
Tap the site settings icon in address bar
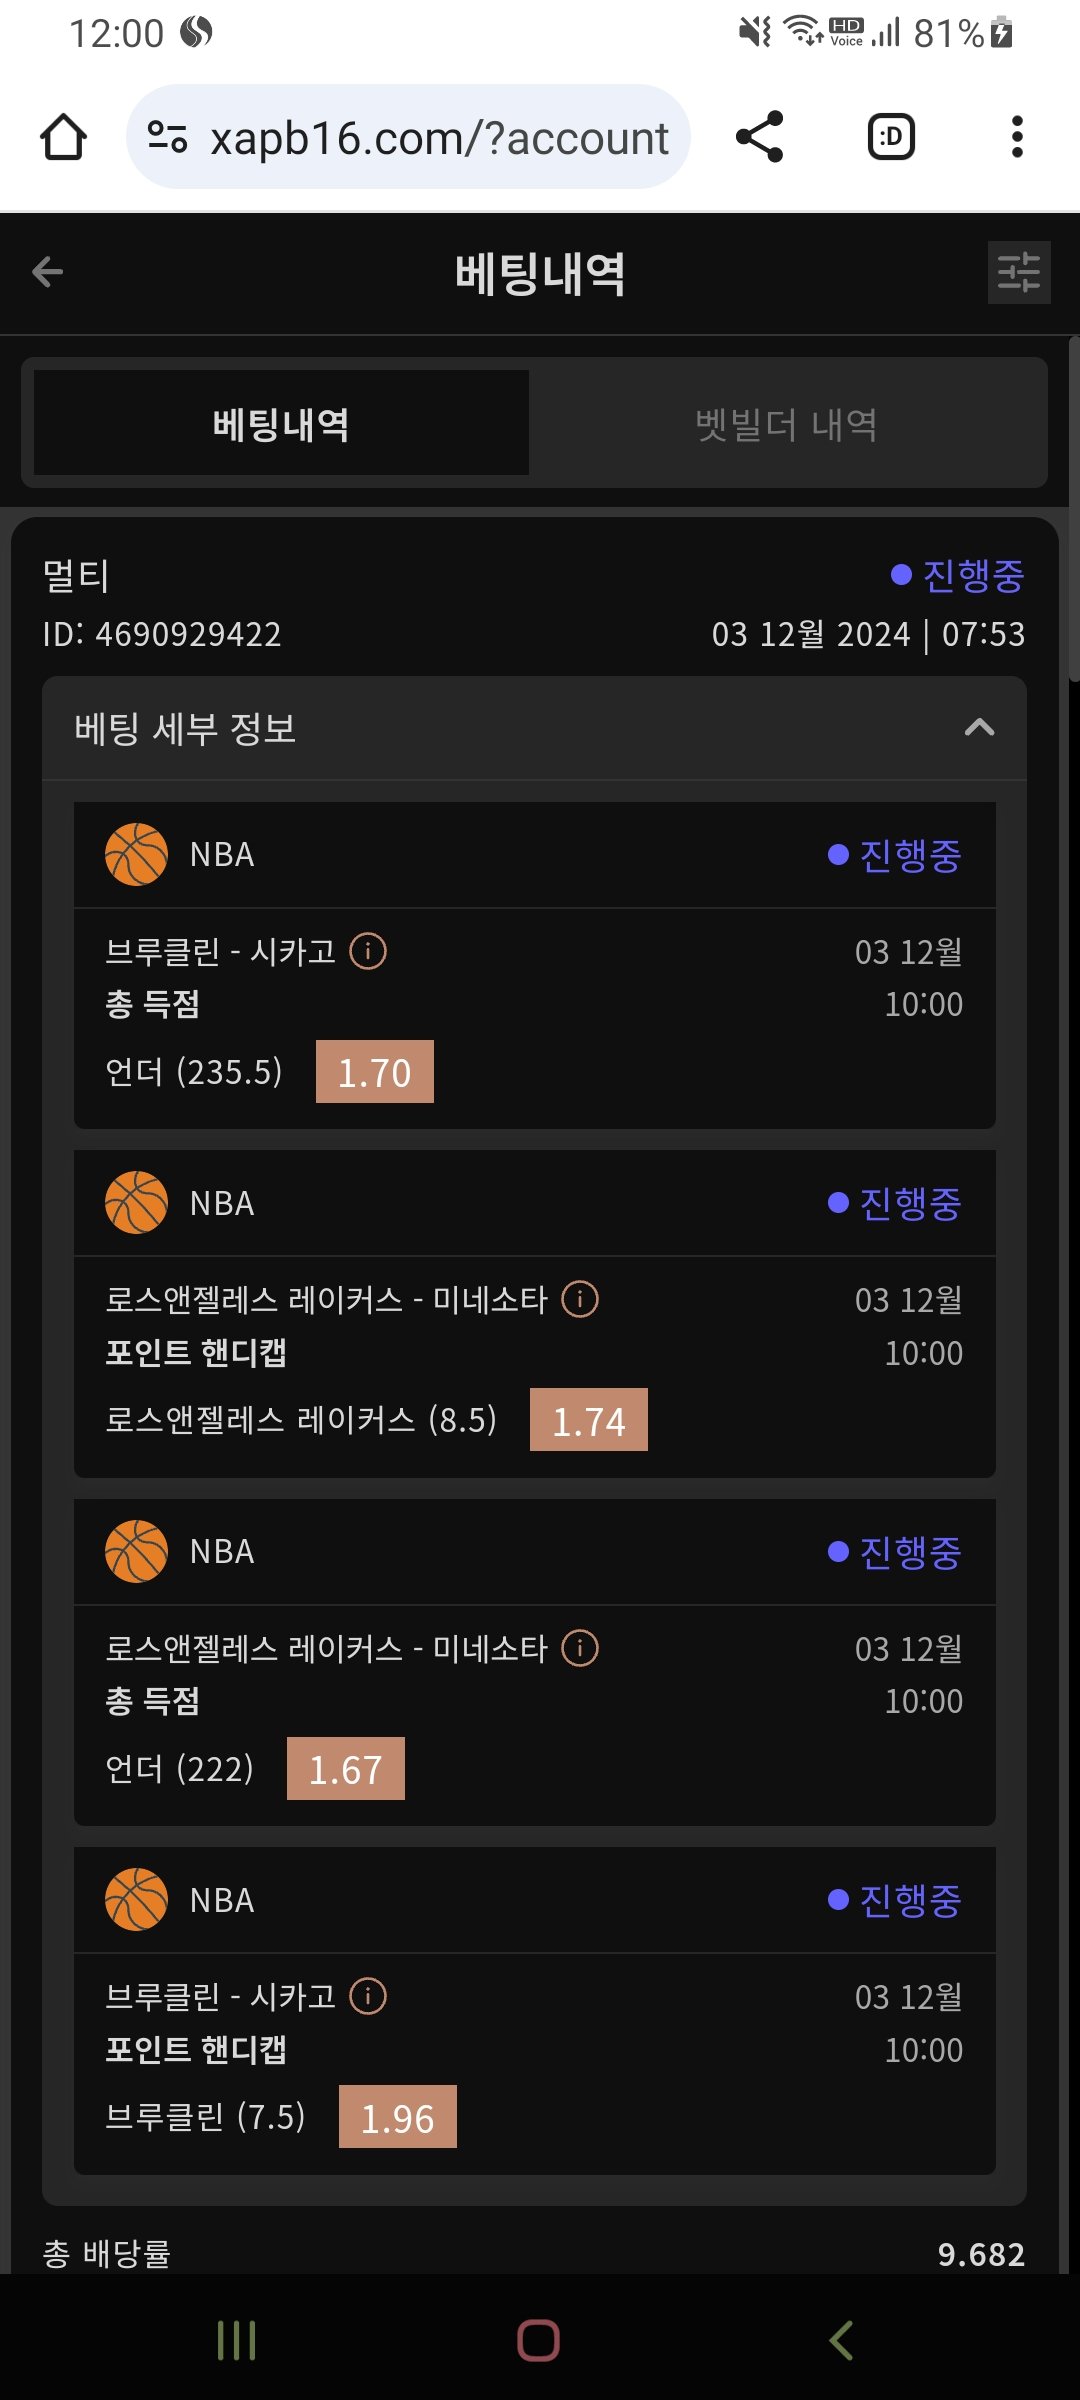click(167, 137)
